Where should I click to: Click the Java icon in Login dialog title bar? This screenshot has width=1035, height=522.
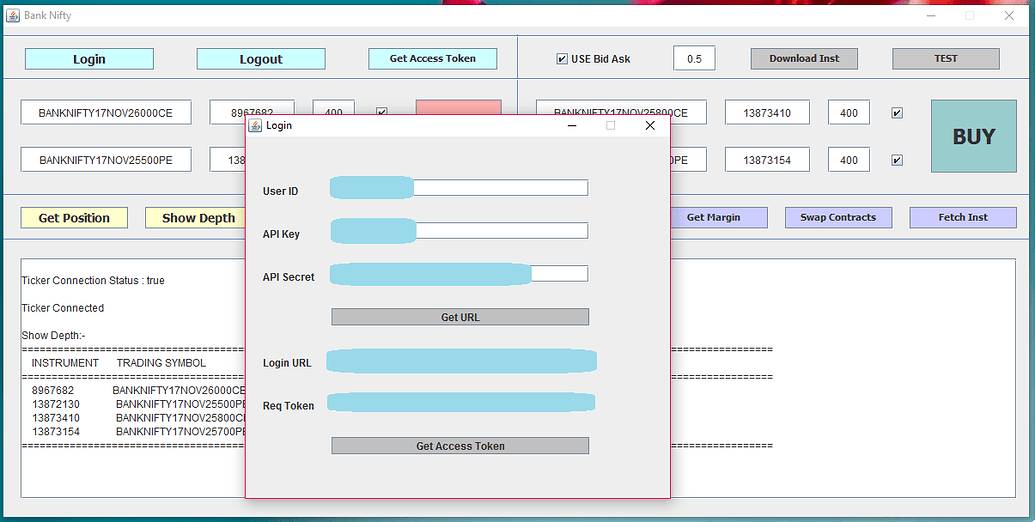255,126
